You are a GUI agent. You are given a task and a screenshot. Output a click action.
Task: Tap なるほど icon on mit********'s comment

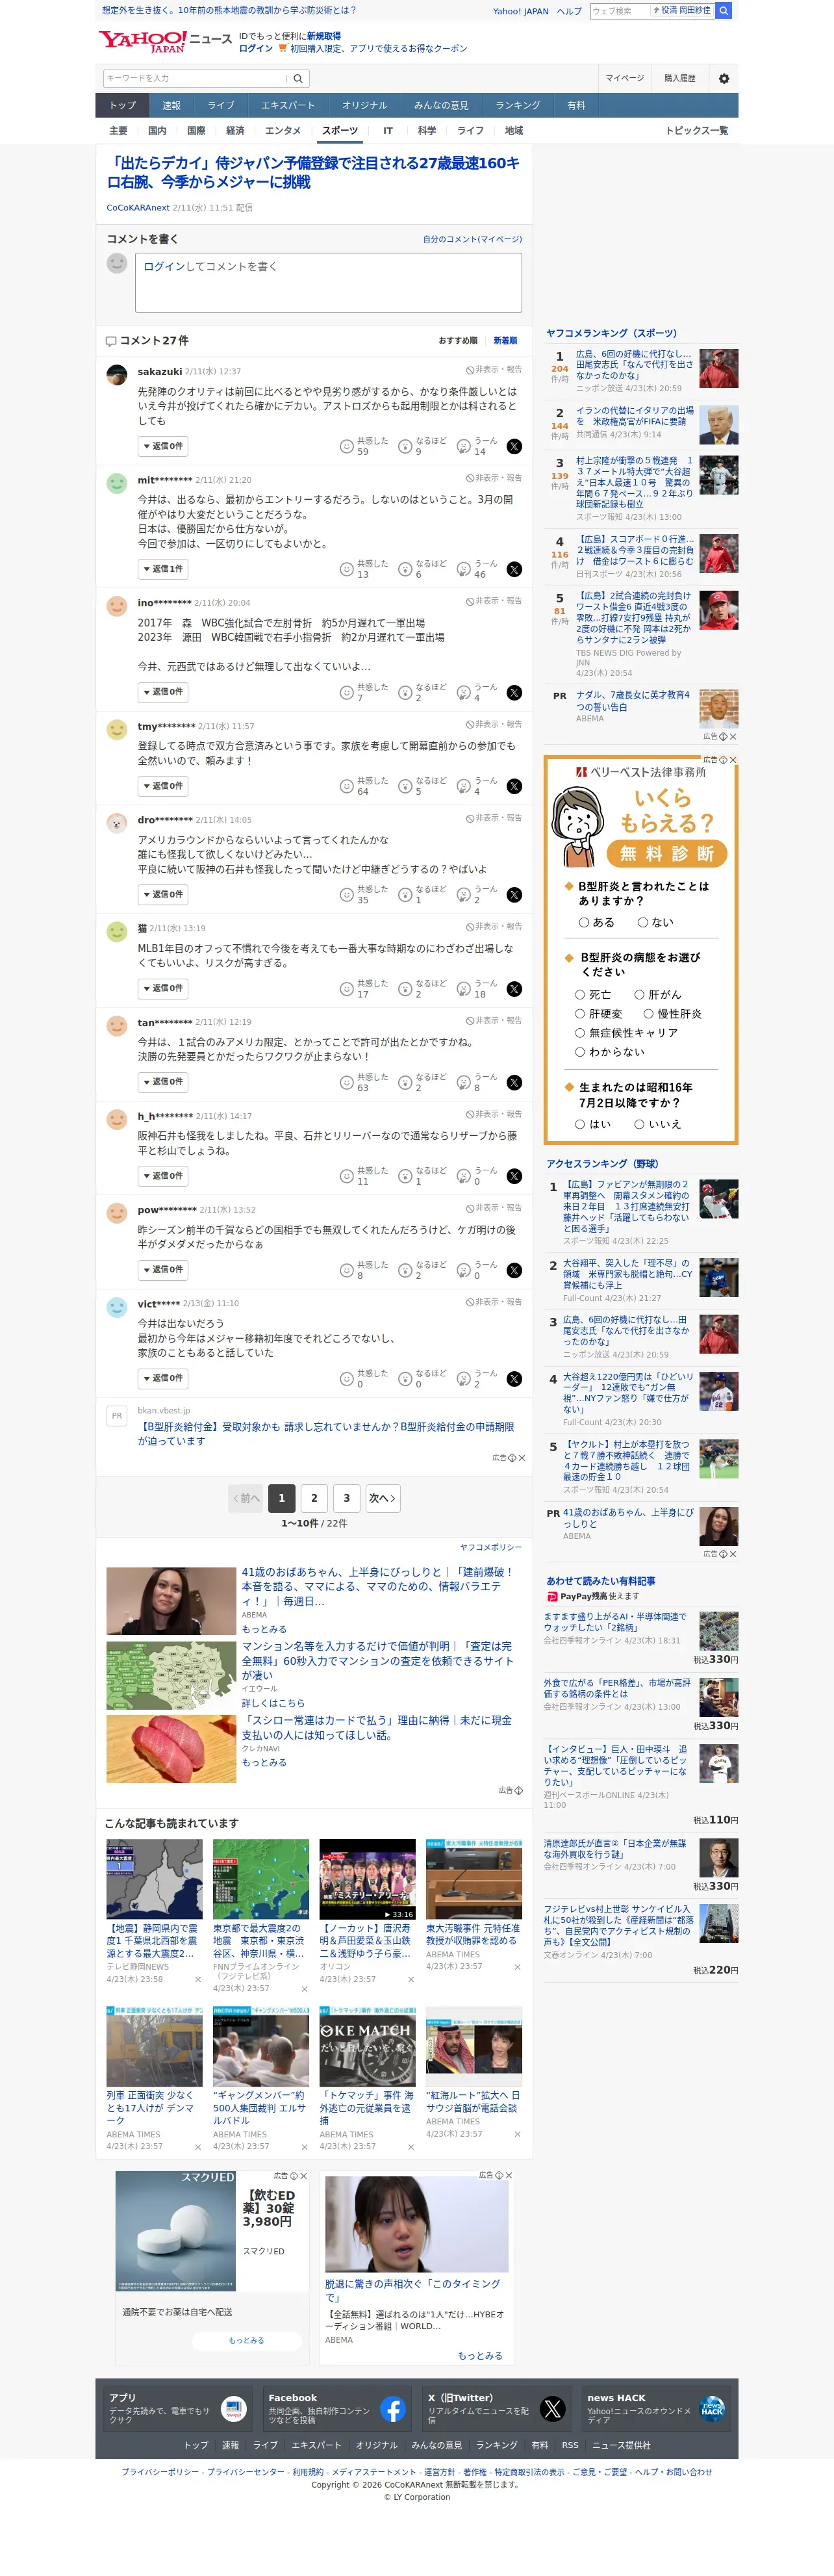click(x=405, y=570)
